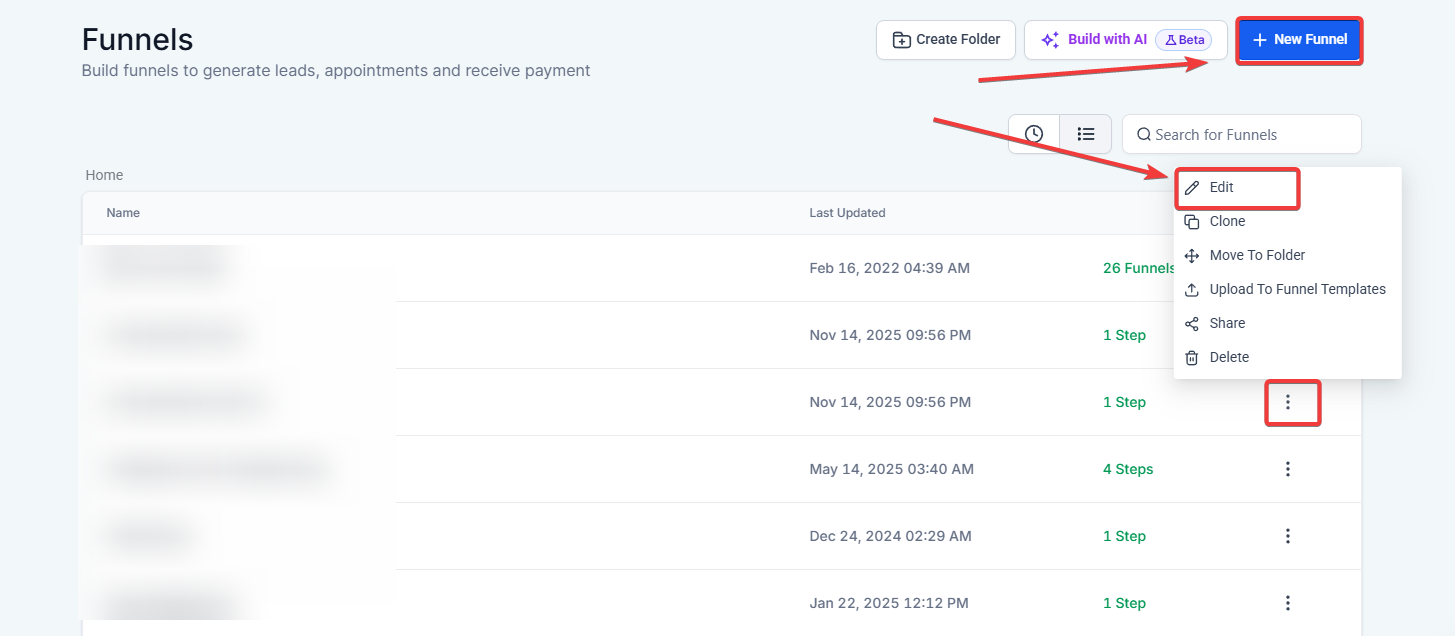The width and height of the screenshot is (1455, 636).
Task: Click the Clone copy icon
Action: 1191,222
